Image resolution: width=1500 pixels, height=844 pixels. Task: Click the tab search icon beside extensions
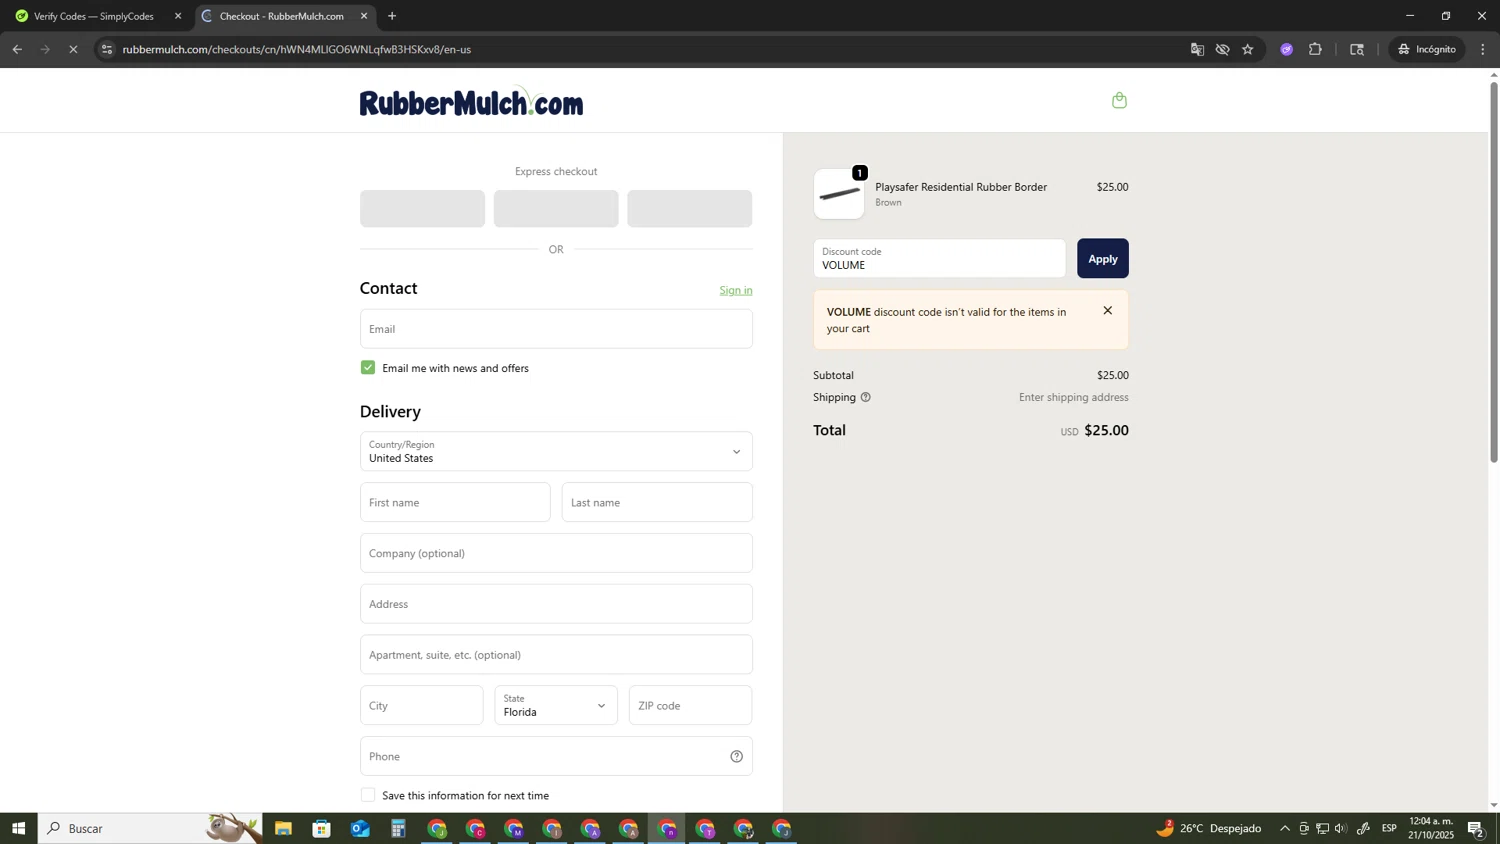[1357, 49]
